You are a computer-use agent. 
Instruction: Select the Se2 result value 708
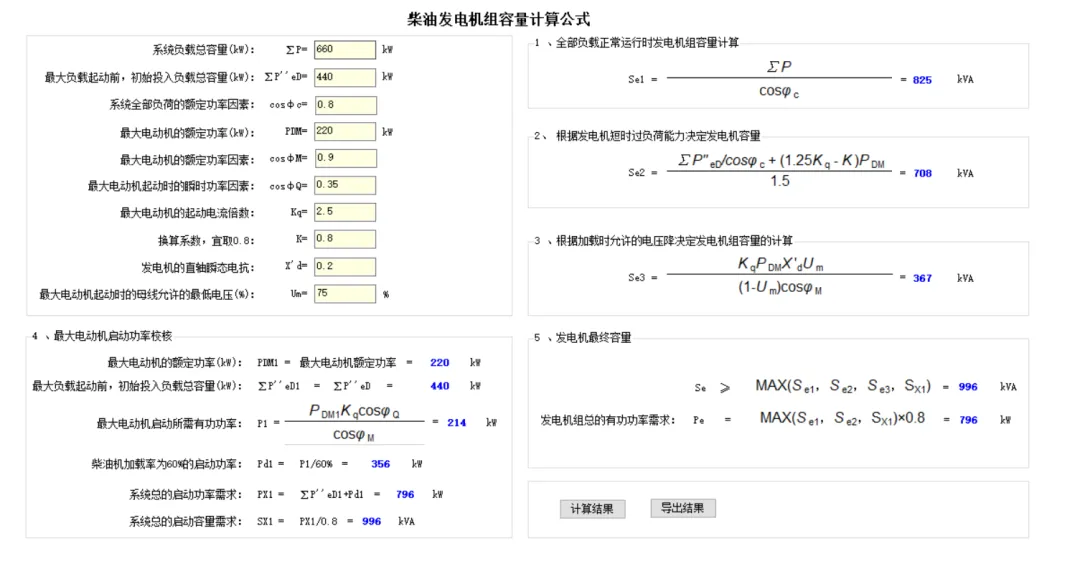(922, 174)
